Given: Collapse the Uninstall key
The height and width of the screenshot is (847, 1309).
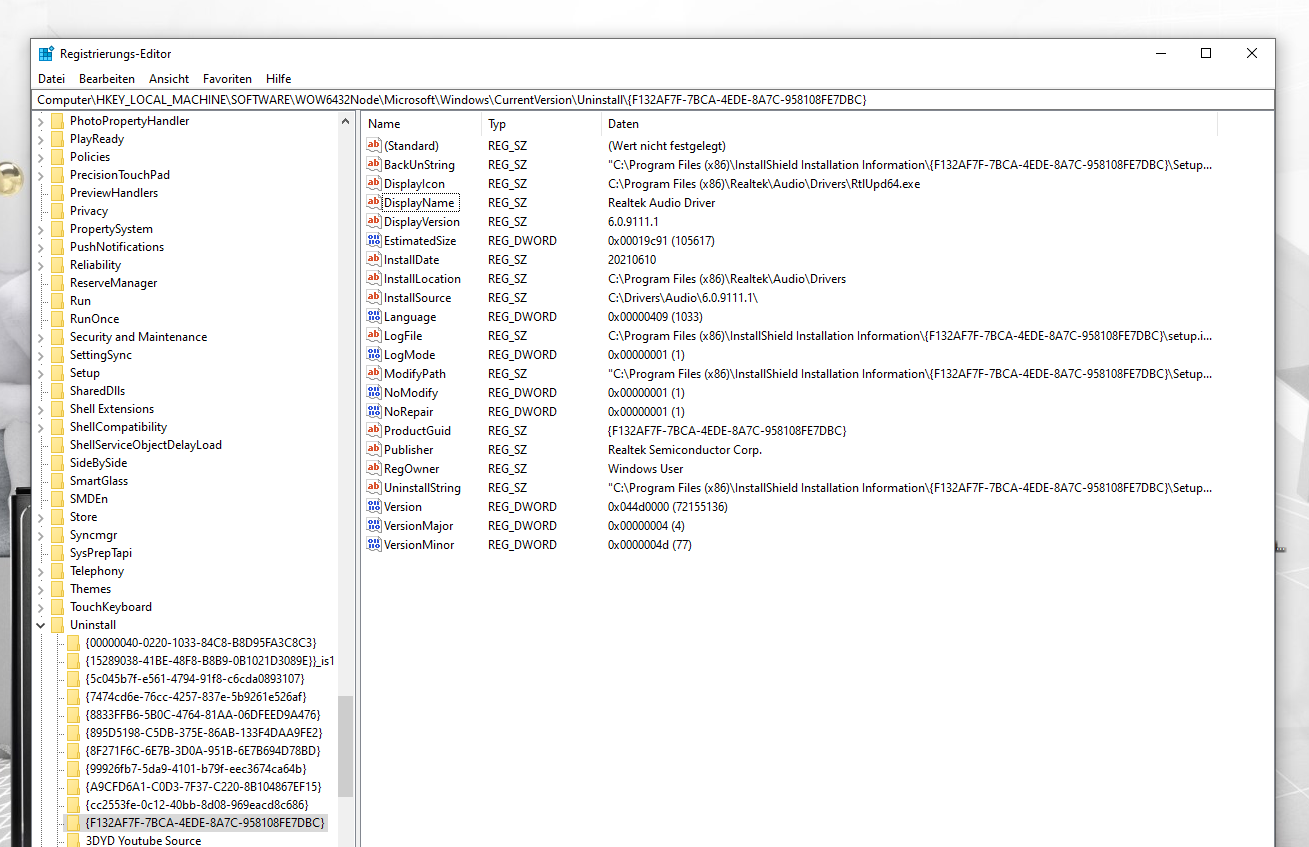Looking at the screenshot, I should click(x=41, y=625).
